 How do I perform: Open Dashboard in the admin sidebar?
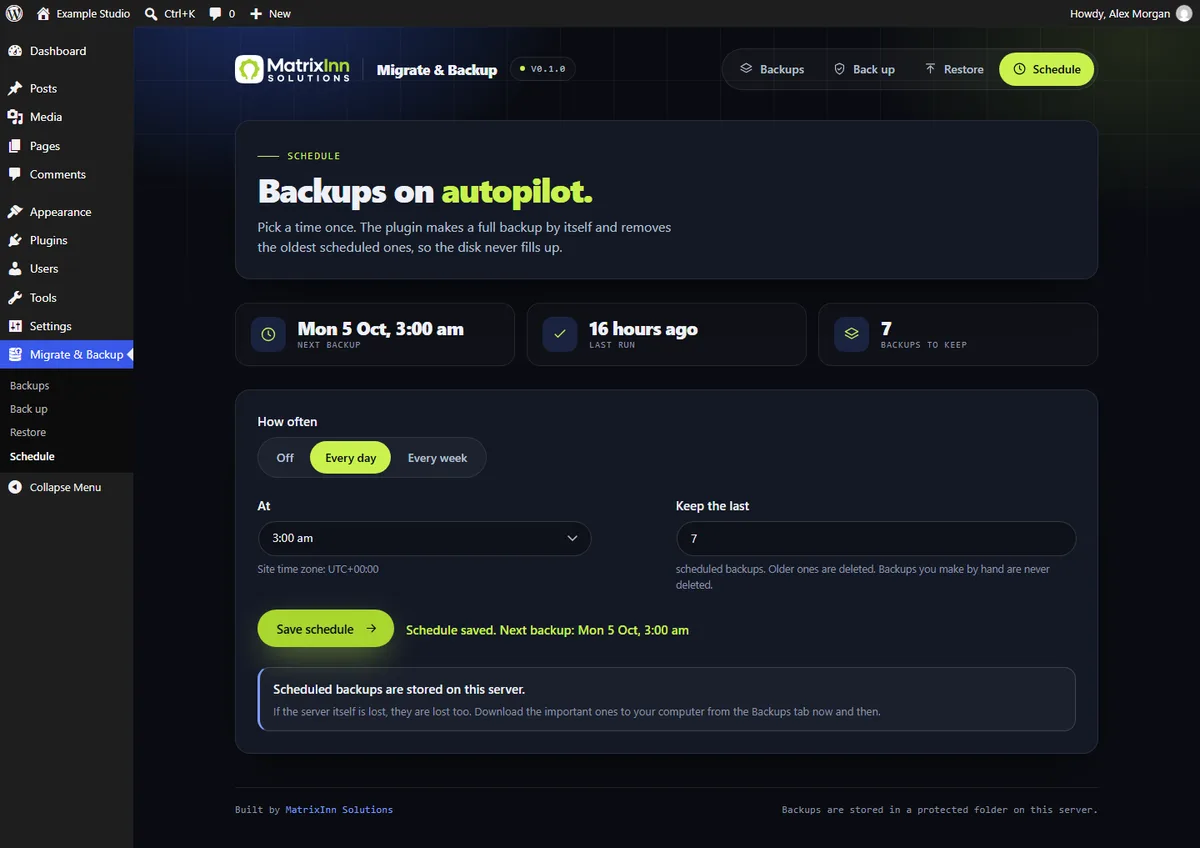(x=66, y=51)
